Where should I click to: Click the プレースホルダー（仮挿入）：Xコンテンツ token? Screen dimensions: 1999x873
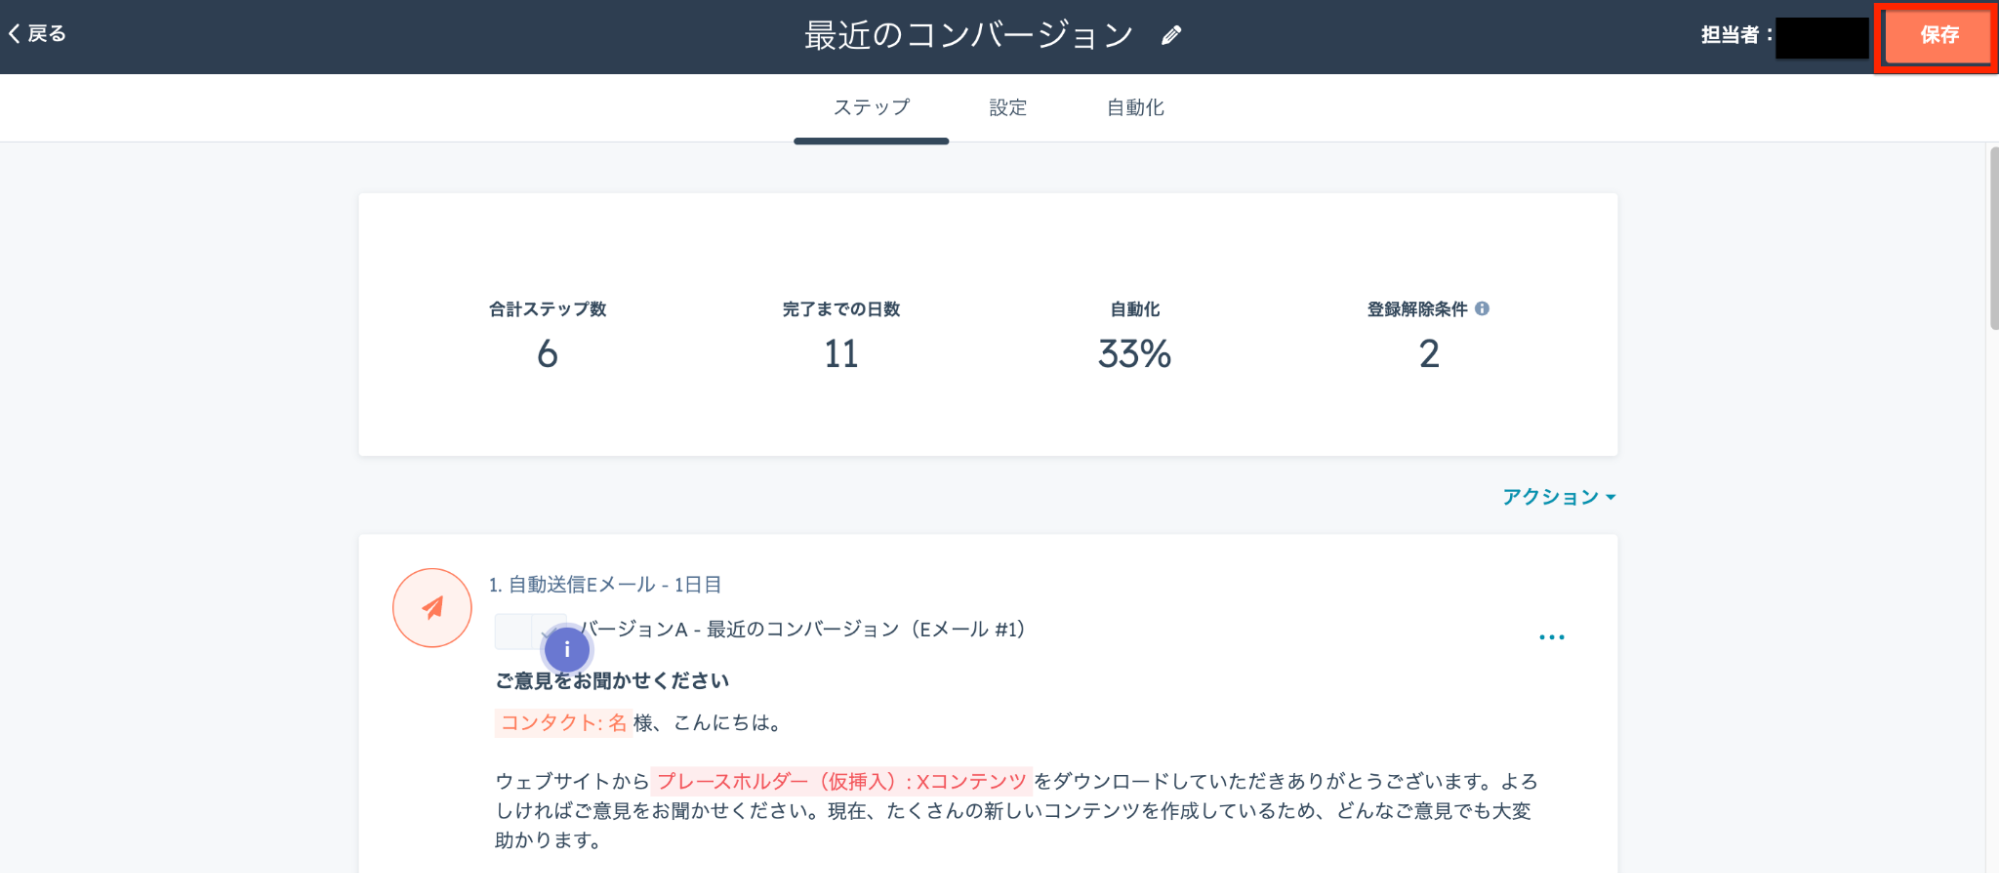pos(841,782)
